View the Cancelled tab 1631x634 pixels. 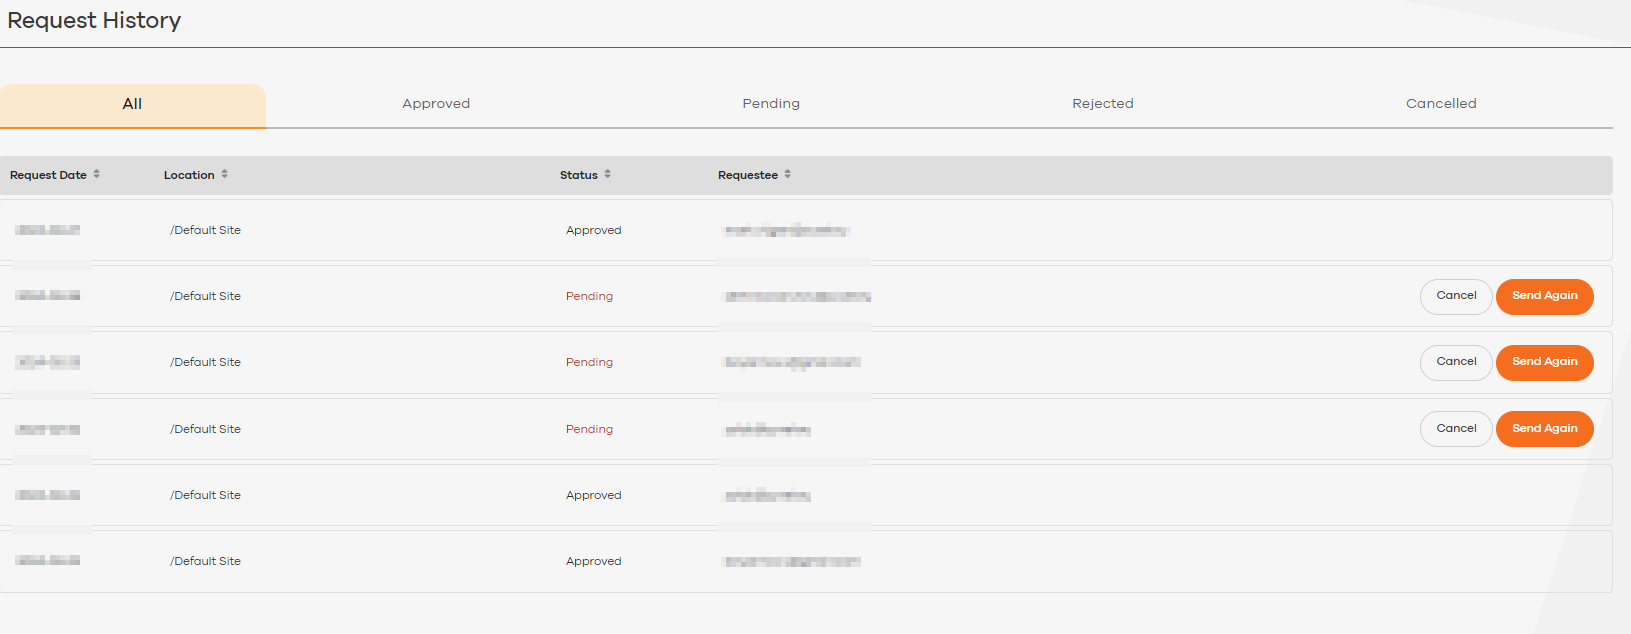(x=1441, y=104)
